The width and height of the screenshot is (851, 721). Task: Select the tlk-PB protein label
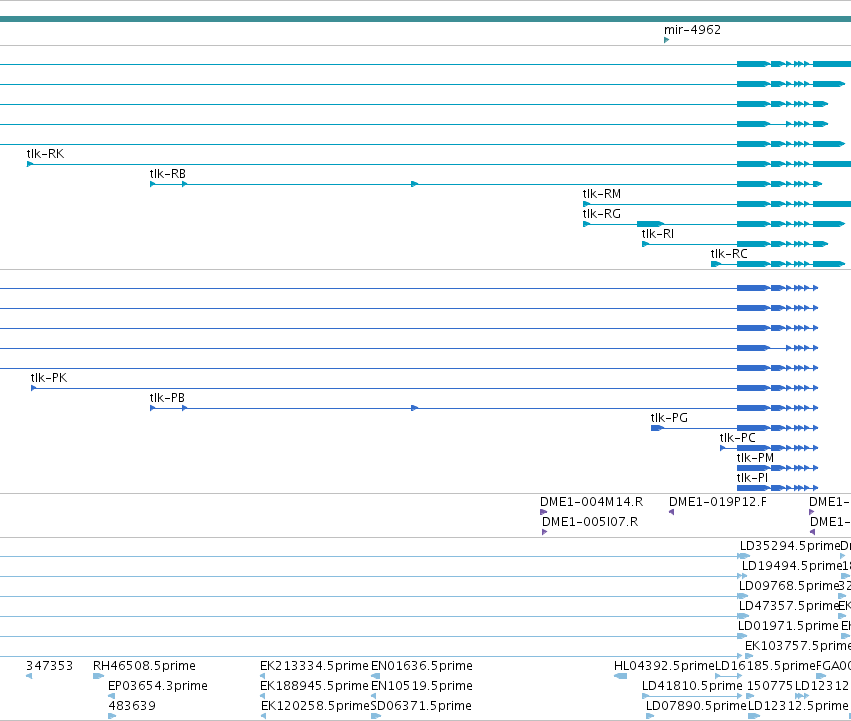click(167, 398)
